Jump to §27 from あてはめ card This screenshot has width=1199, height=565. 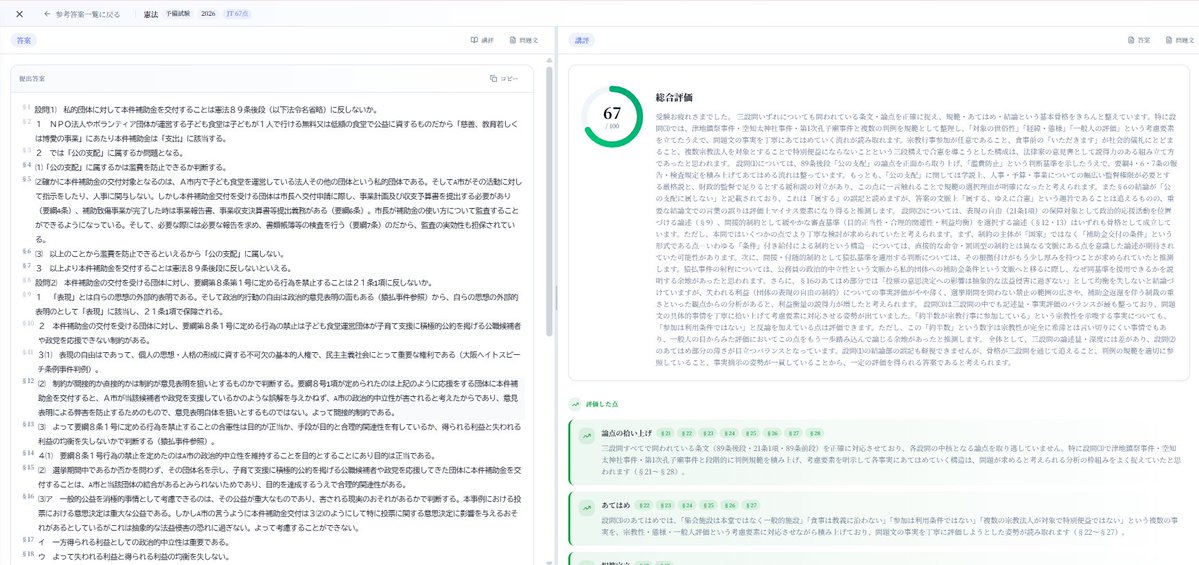tap(752, 505)
